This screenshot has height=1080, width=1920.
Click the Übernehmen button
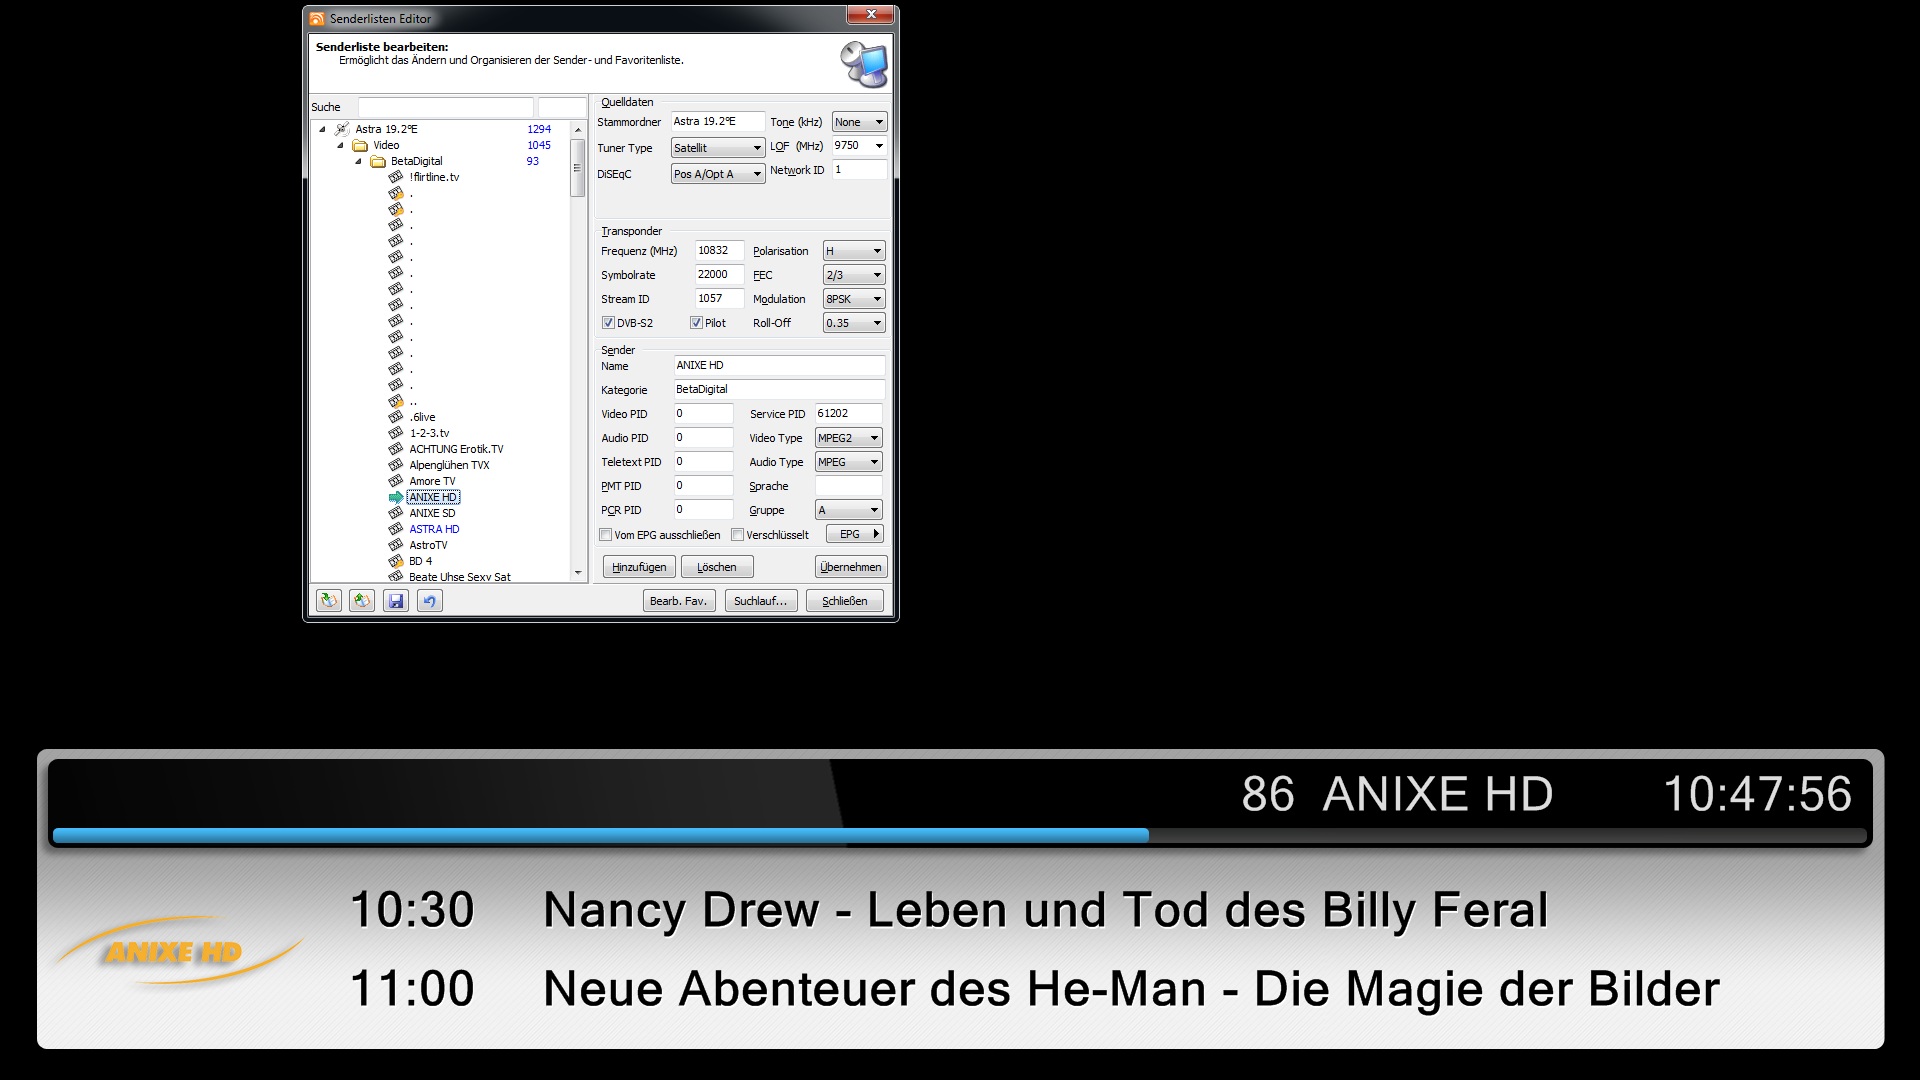coord(851,567)
